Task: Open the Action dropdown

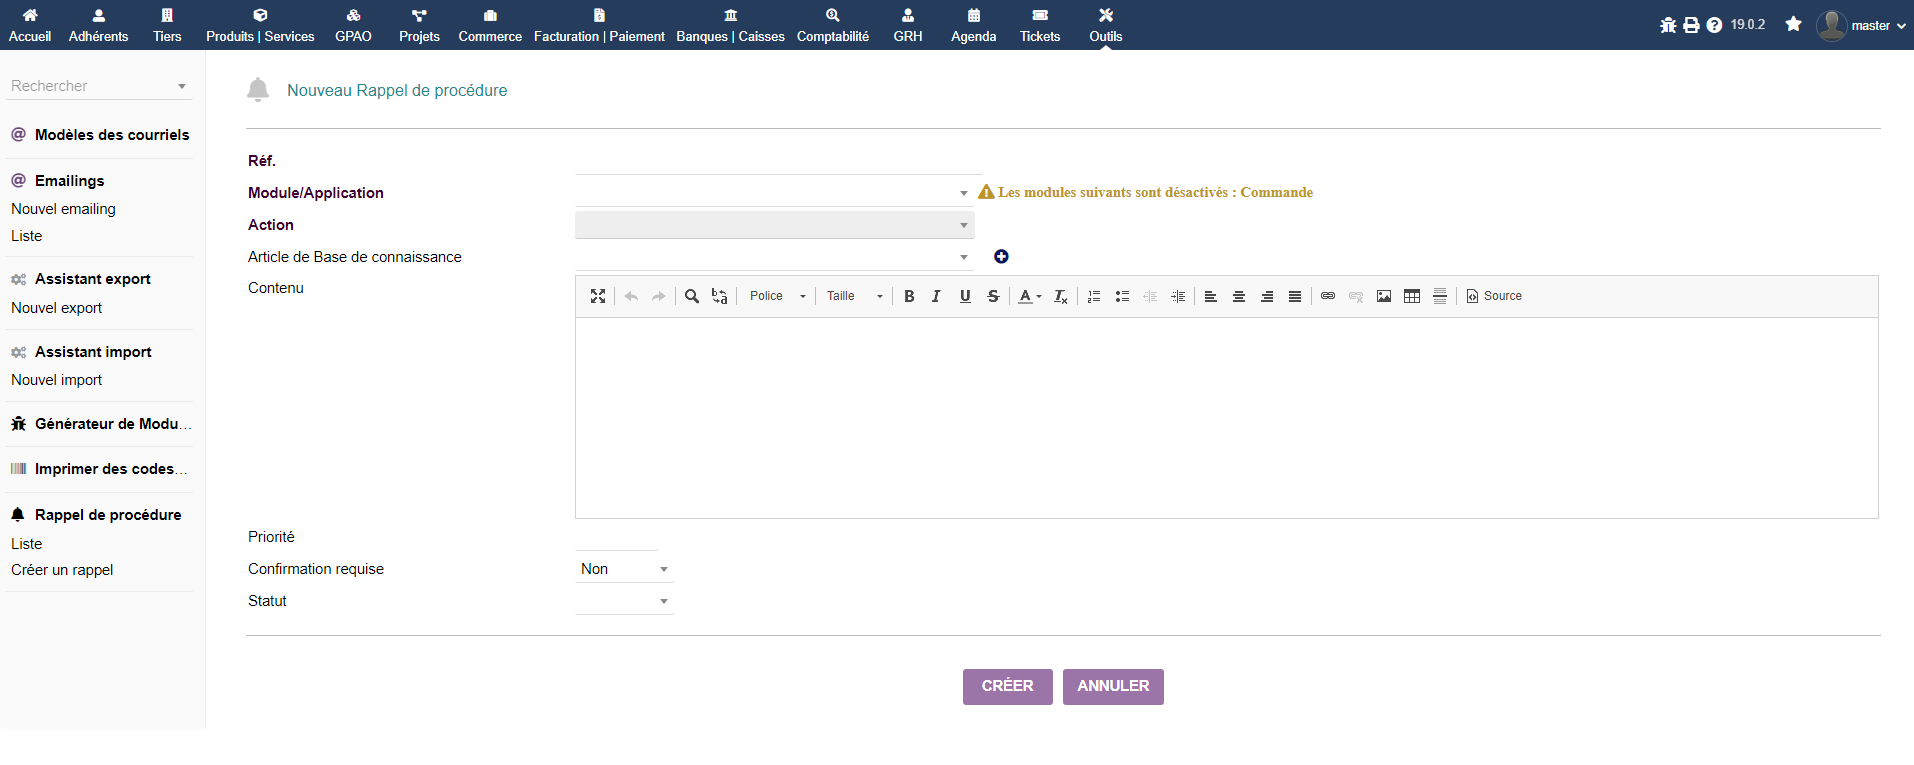Action: click(774, 225)
